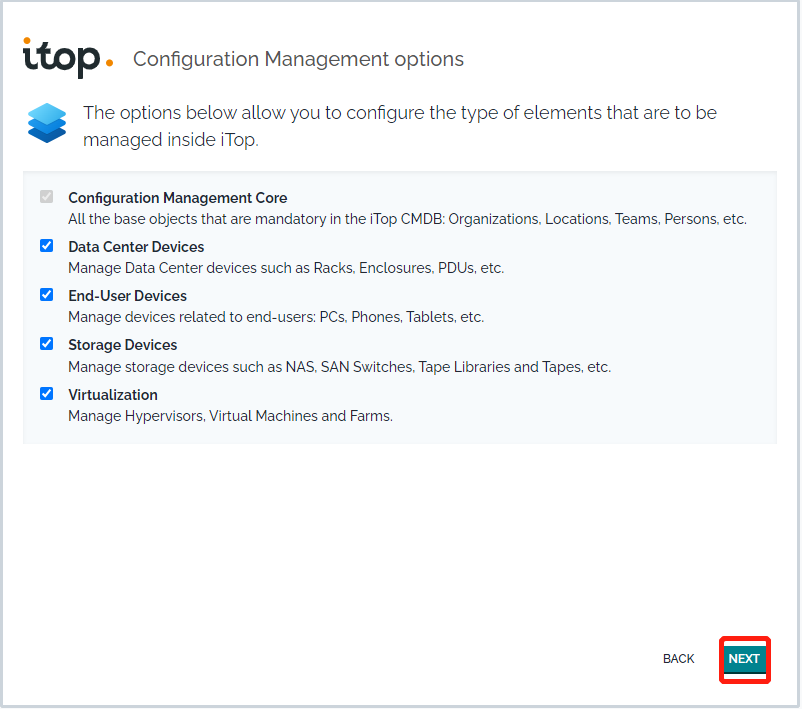Uncheck the End-User Devices checkbox

click(x=47, y=295)
